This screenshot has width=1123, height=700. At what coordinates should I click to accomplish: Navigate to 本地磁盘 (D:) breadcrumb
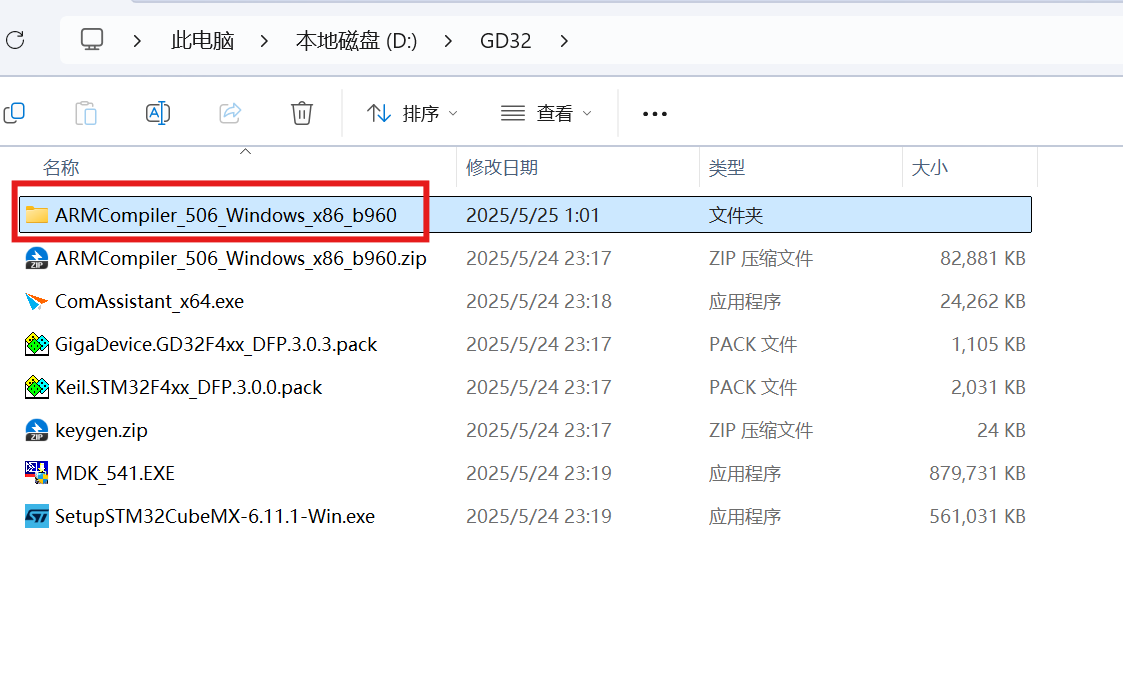pos(356,41)
